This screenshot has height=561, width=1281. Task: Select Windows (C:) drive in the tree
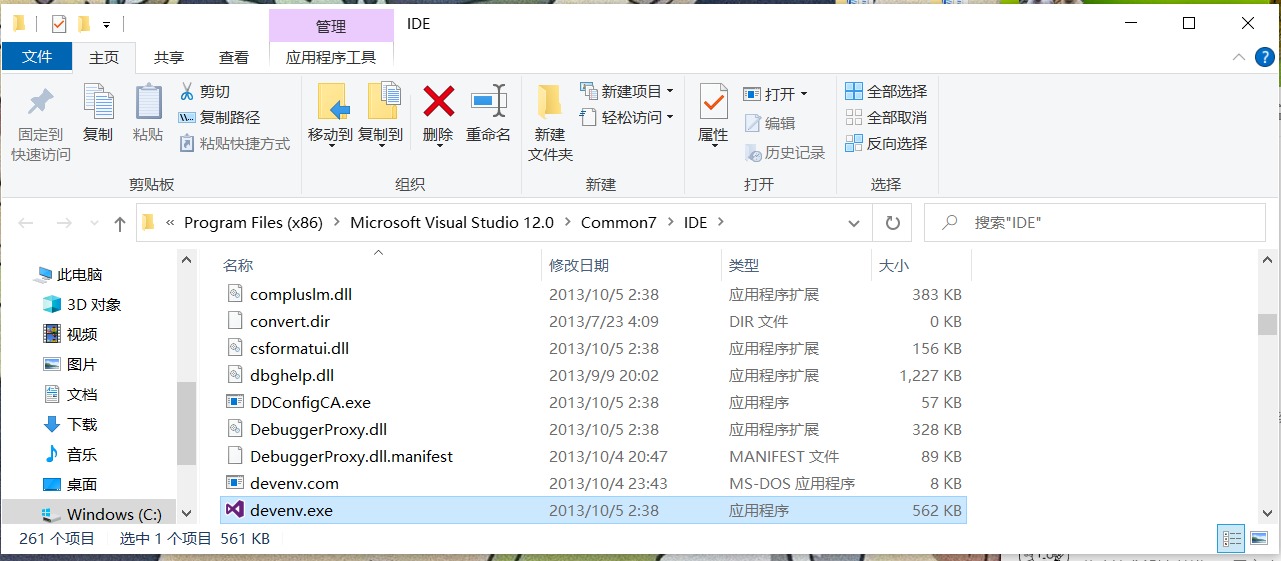[101, 514]
